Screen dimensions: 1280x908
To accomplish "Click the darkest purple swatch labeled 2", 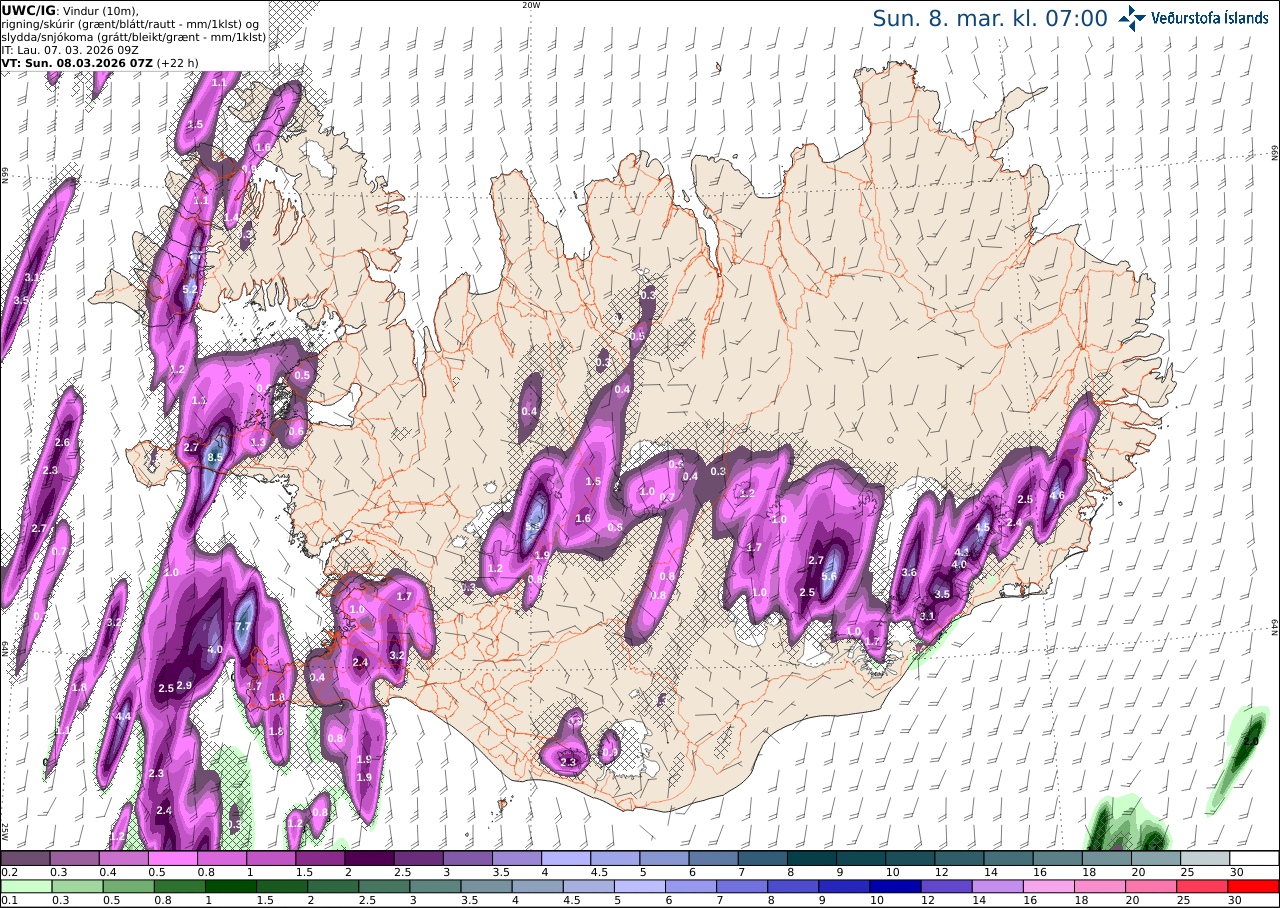I will click(368, 858).
